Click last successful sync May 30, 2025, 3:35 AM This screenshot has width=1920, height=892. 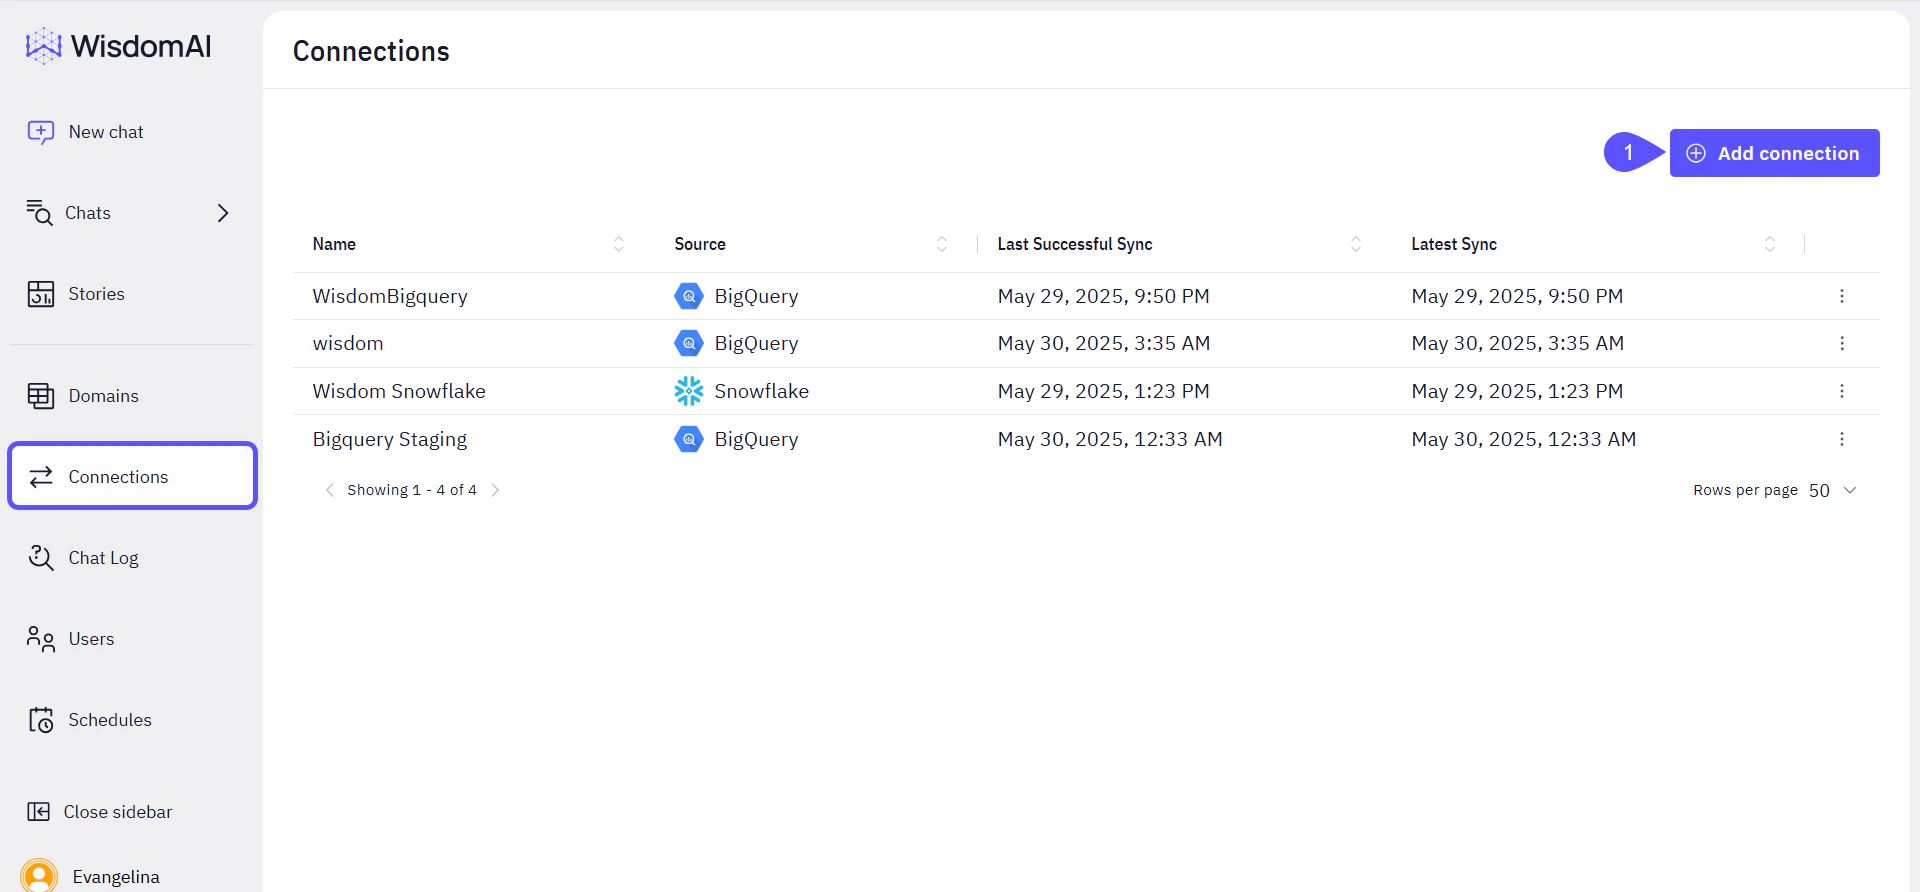click(x=1104, y=343)
